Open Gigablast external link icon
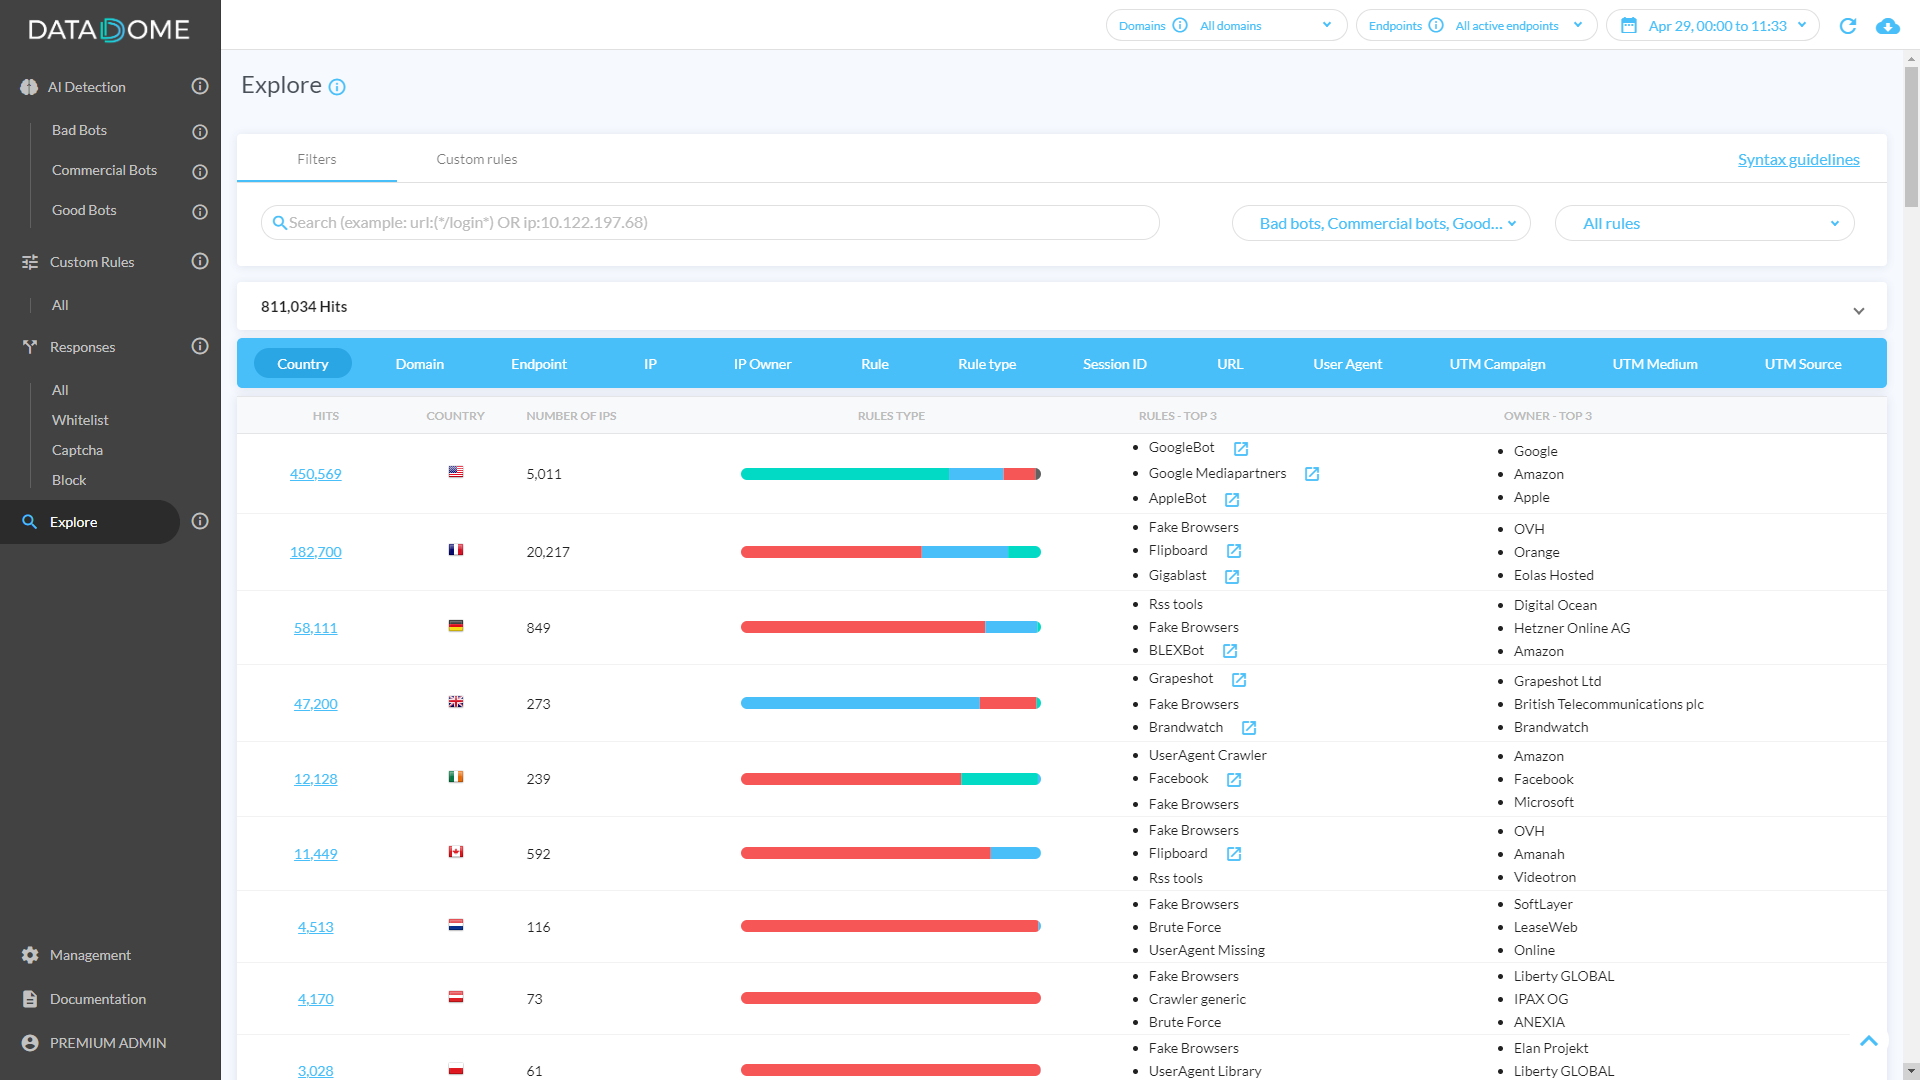This screenshot has width=1920, height=1080. tap(1232, 576)
